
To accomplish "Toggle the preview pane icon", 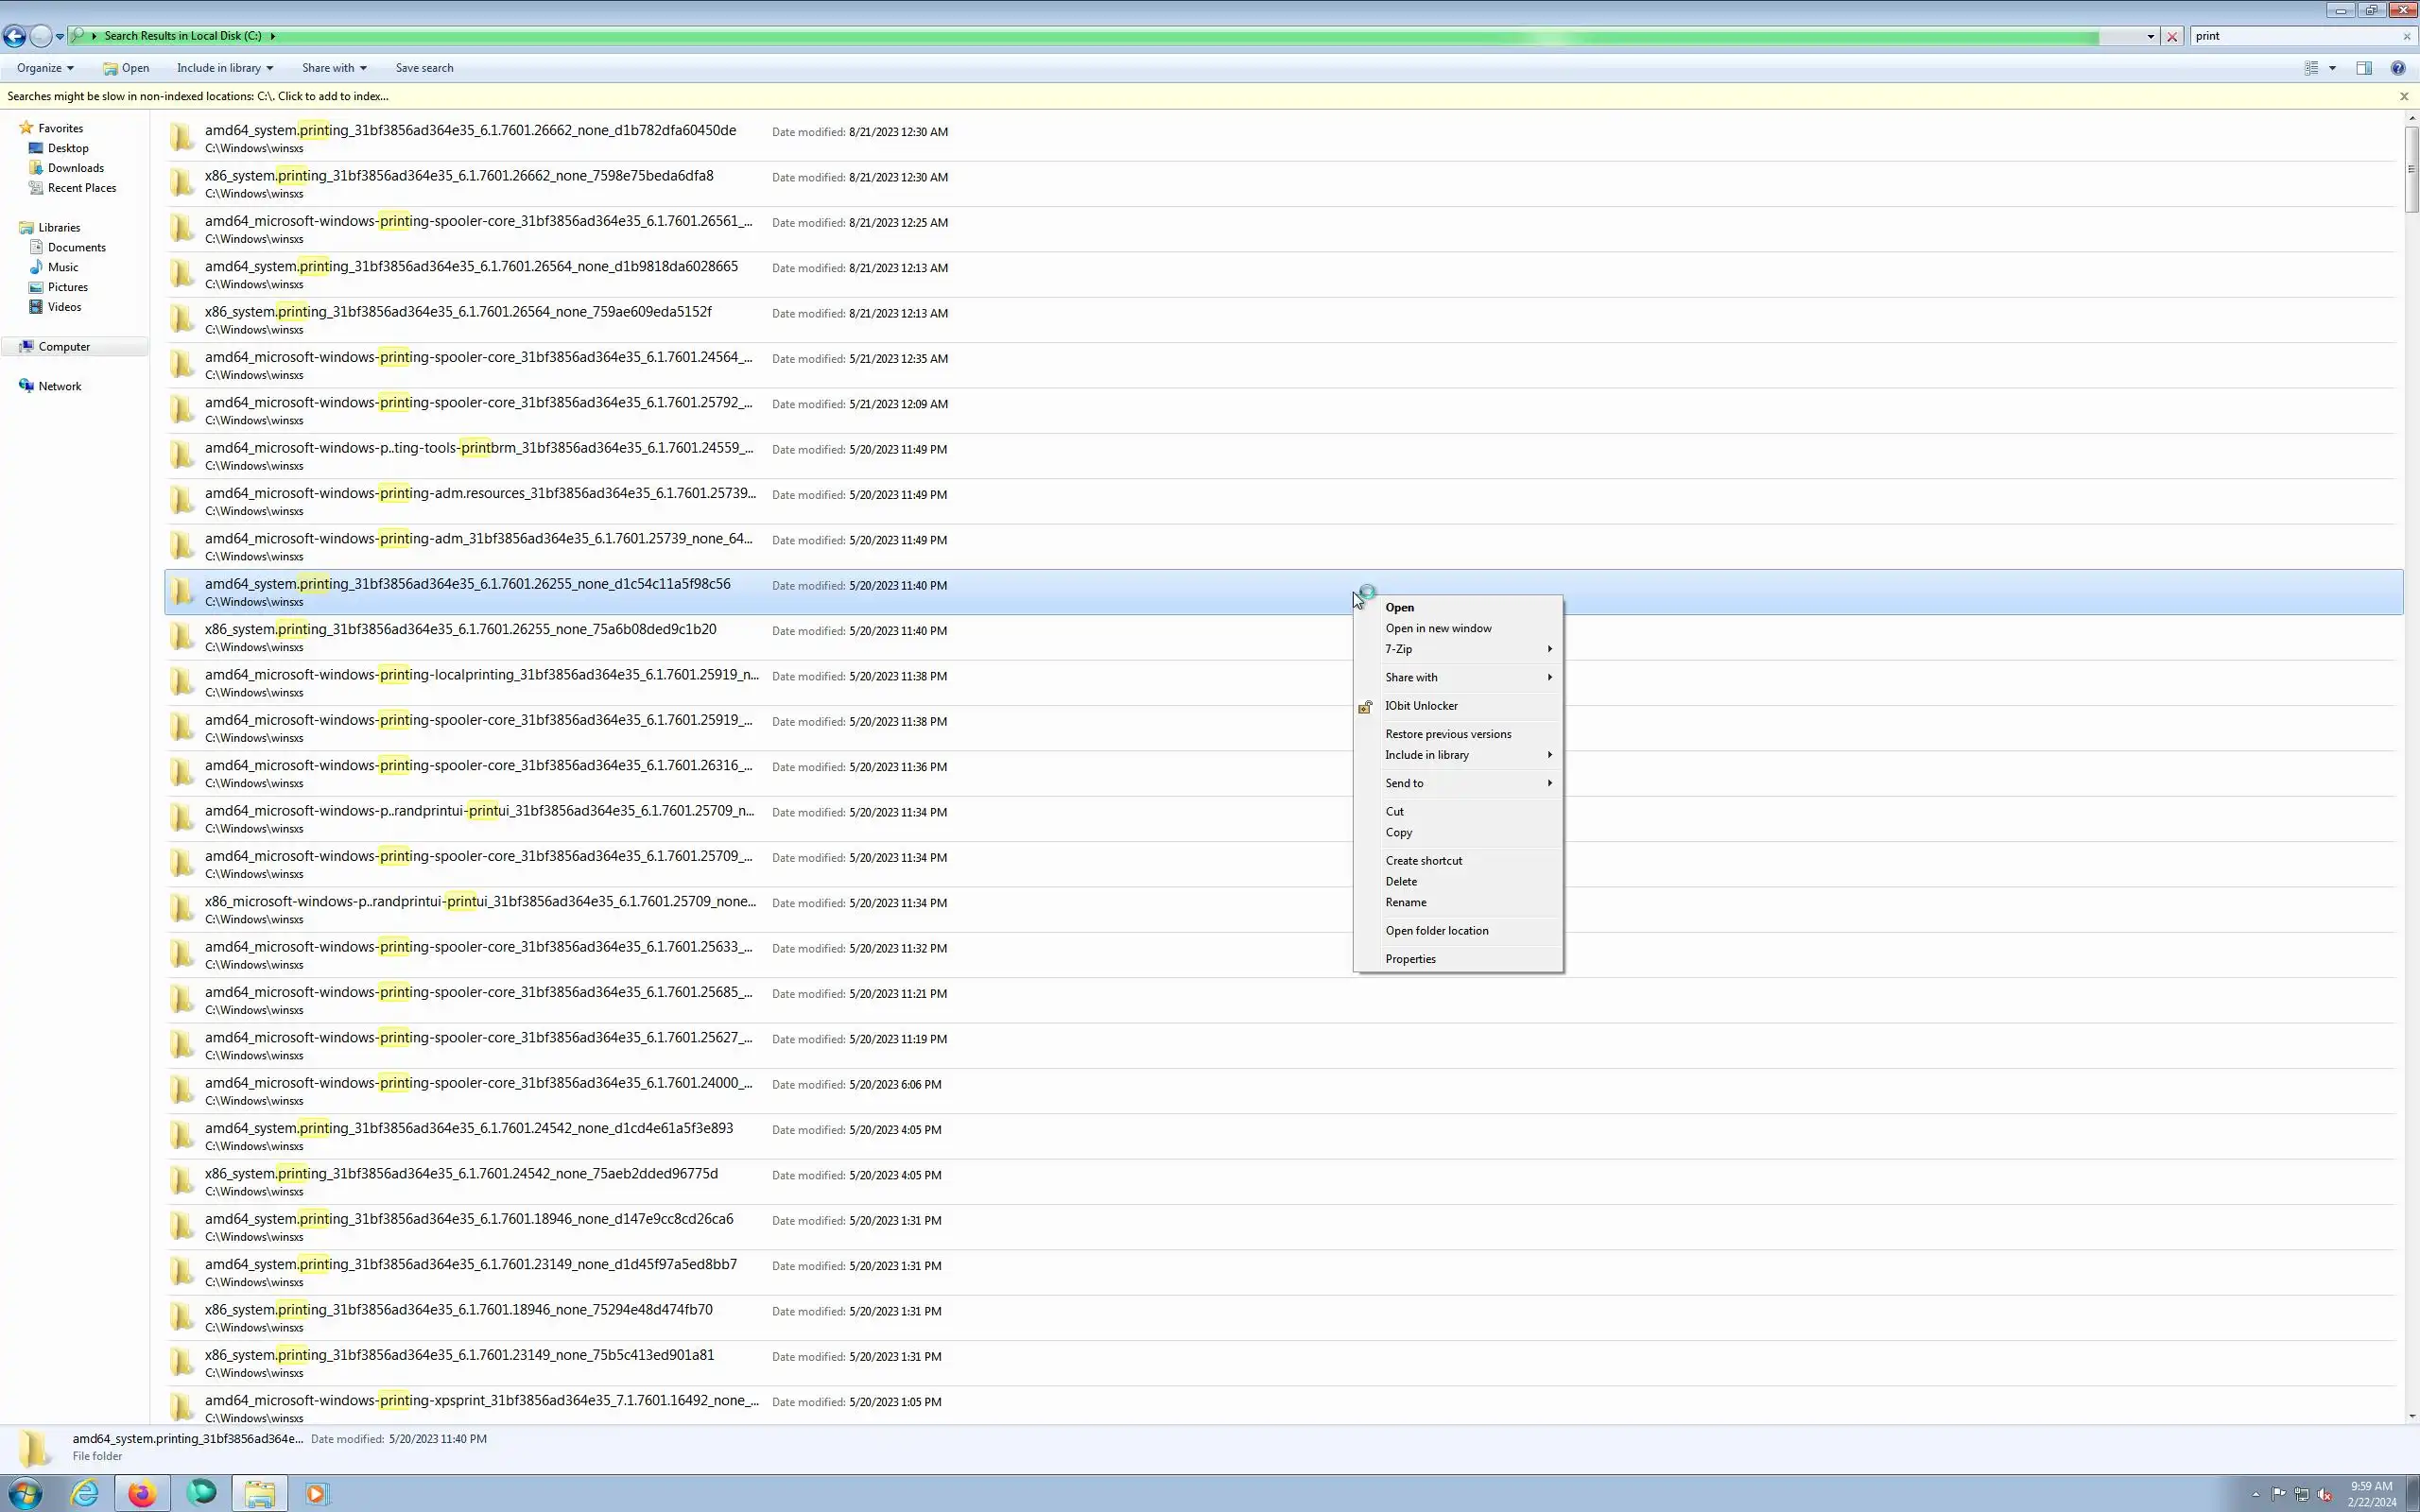I will tap(2363, 68).
